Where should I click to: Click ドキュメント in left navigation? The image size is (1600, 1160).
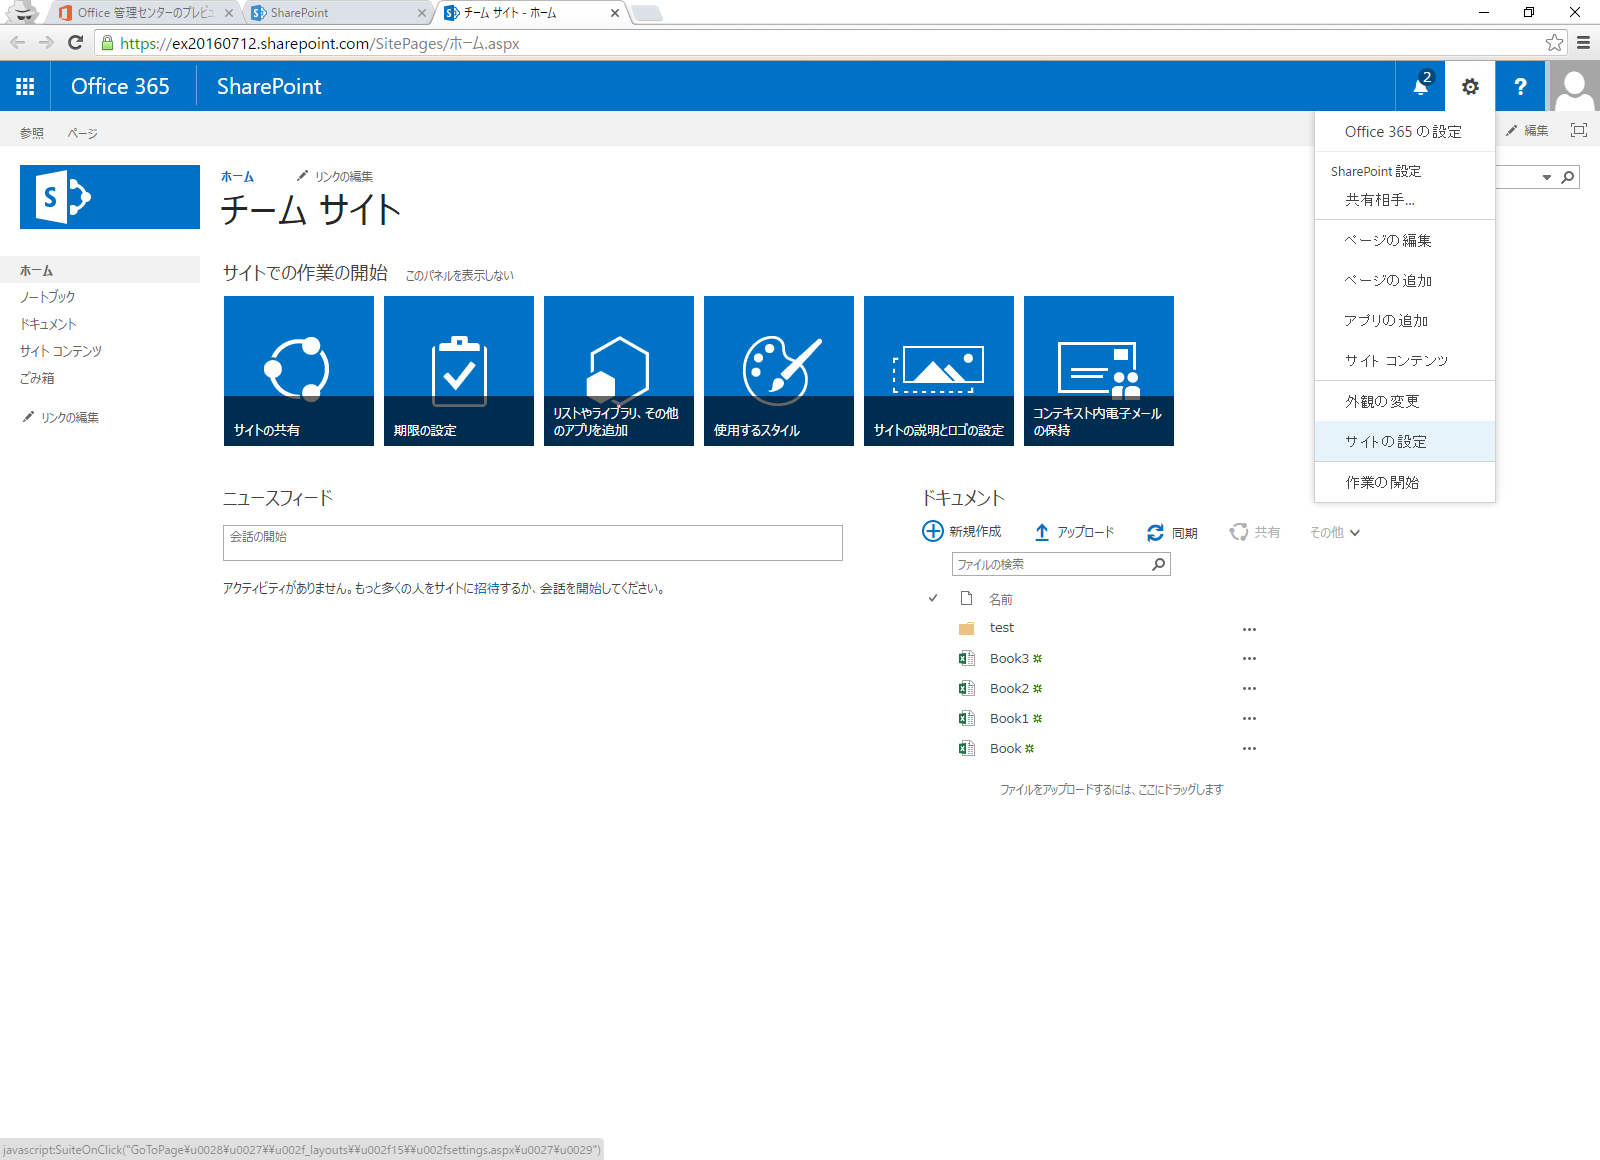point(48,324)
